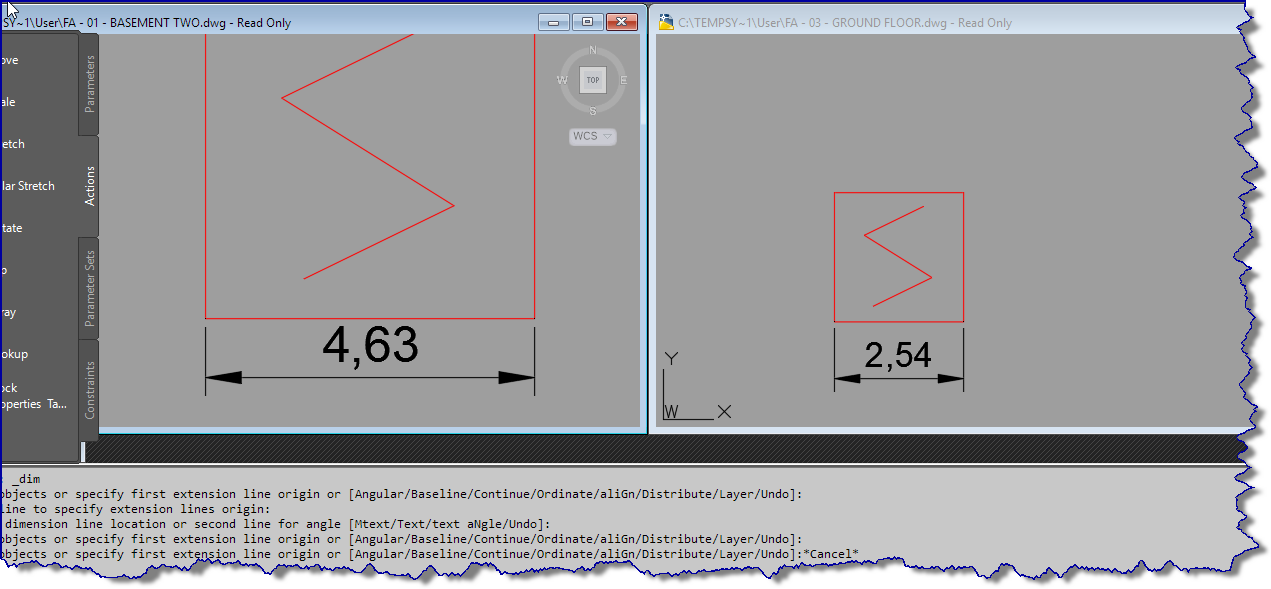Click the DWG icon on GROUND FLOOR title bar

point(664,21)
